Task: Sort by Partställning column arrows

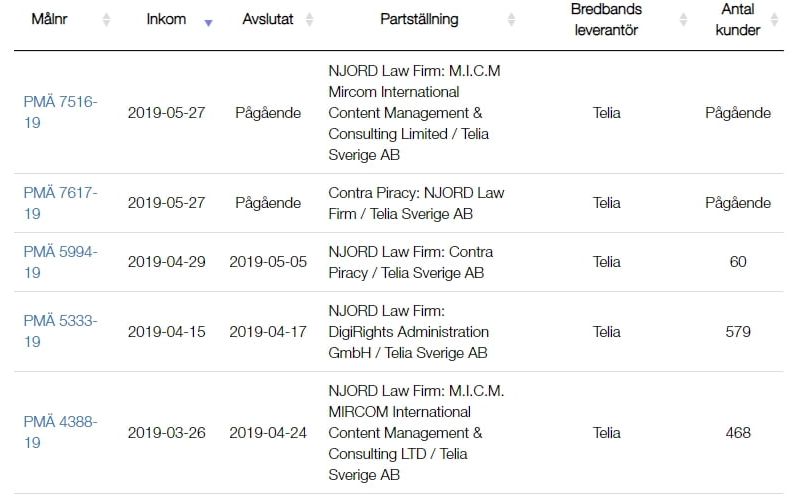Action: click(511, 19)
